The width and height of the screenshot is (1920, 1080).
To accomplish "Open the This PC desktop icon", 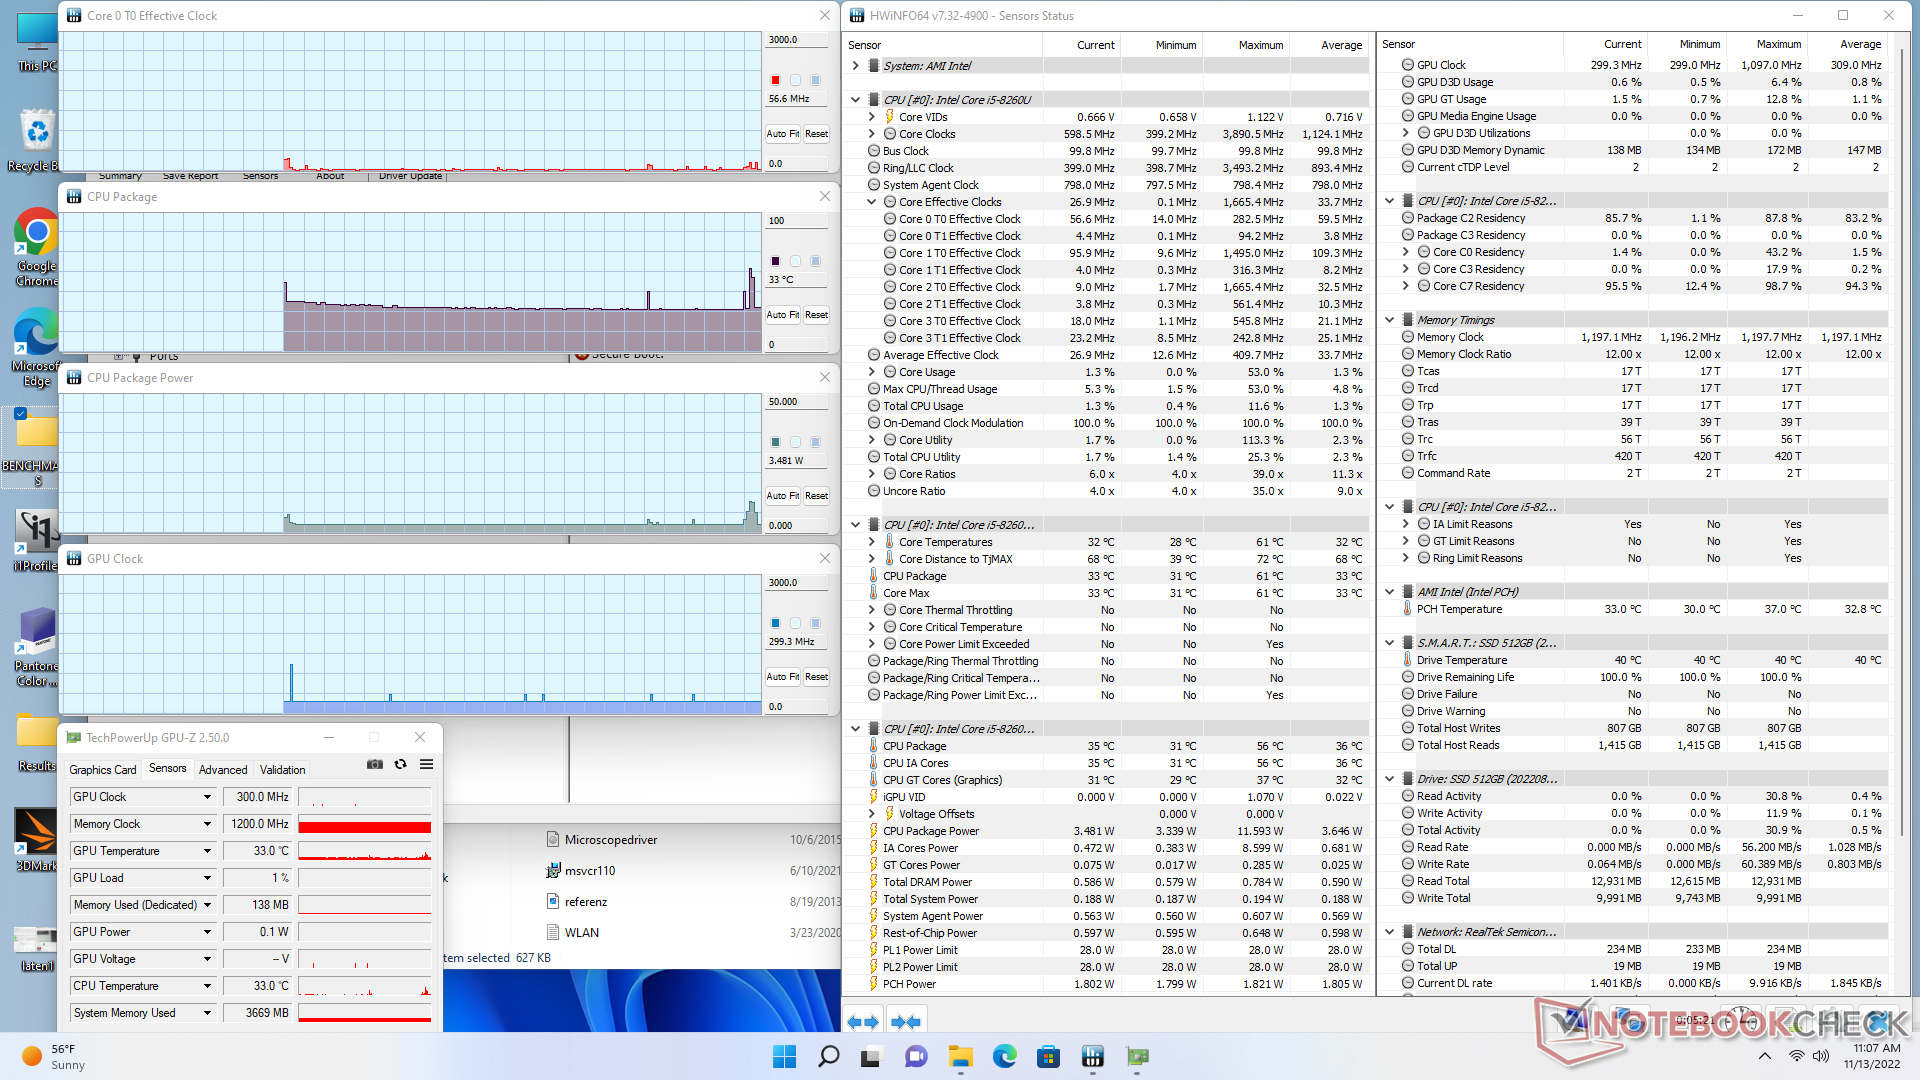I will click(x=36, y=42).
